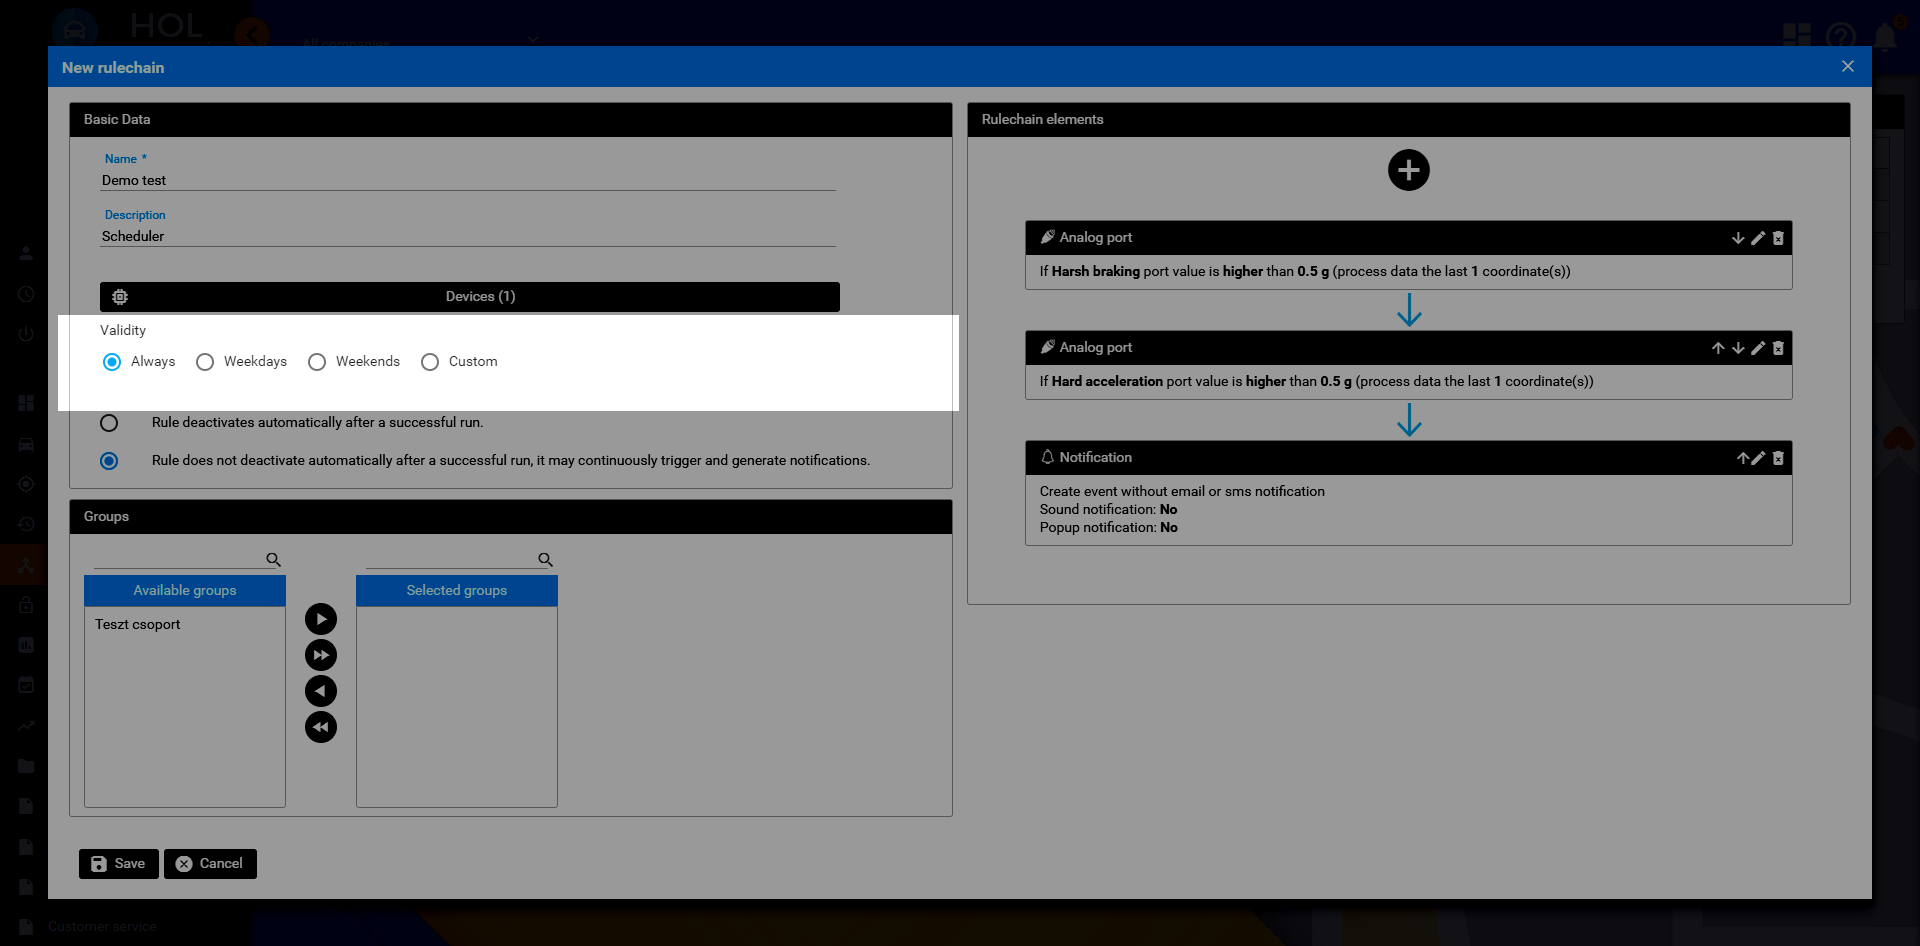This screenshot has height=946, width=1920.
Task: Cancel the new rulechain dialog
Action: pos(210,864)
